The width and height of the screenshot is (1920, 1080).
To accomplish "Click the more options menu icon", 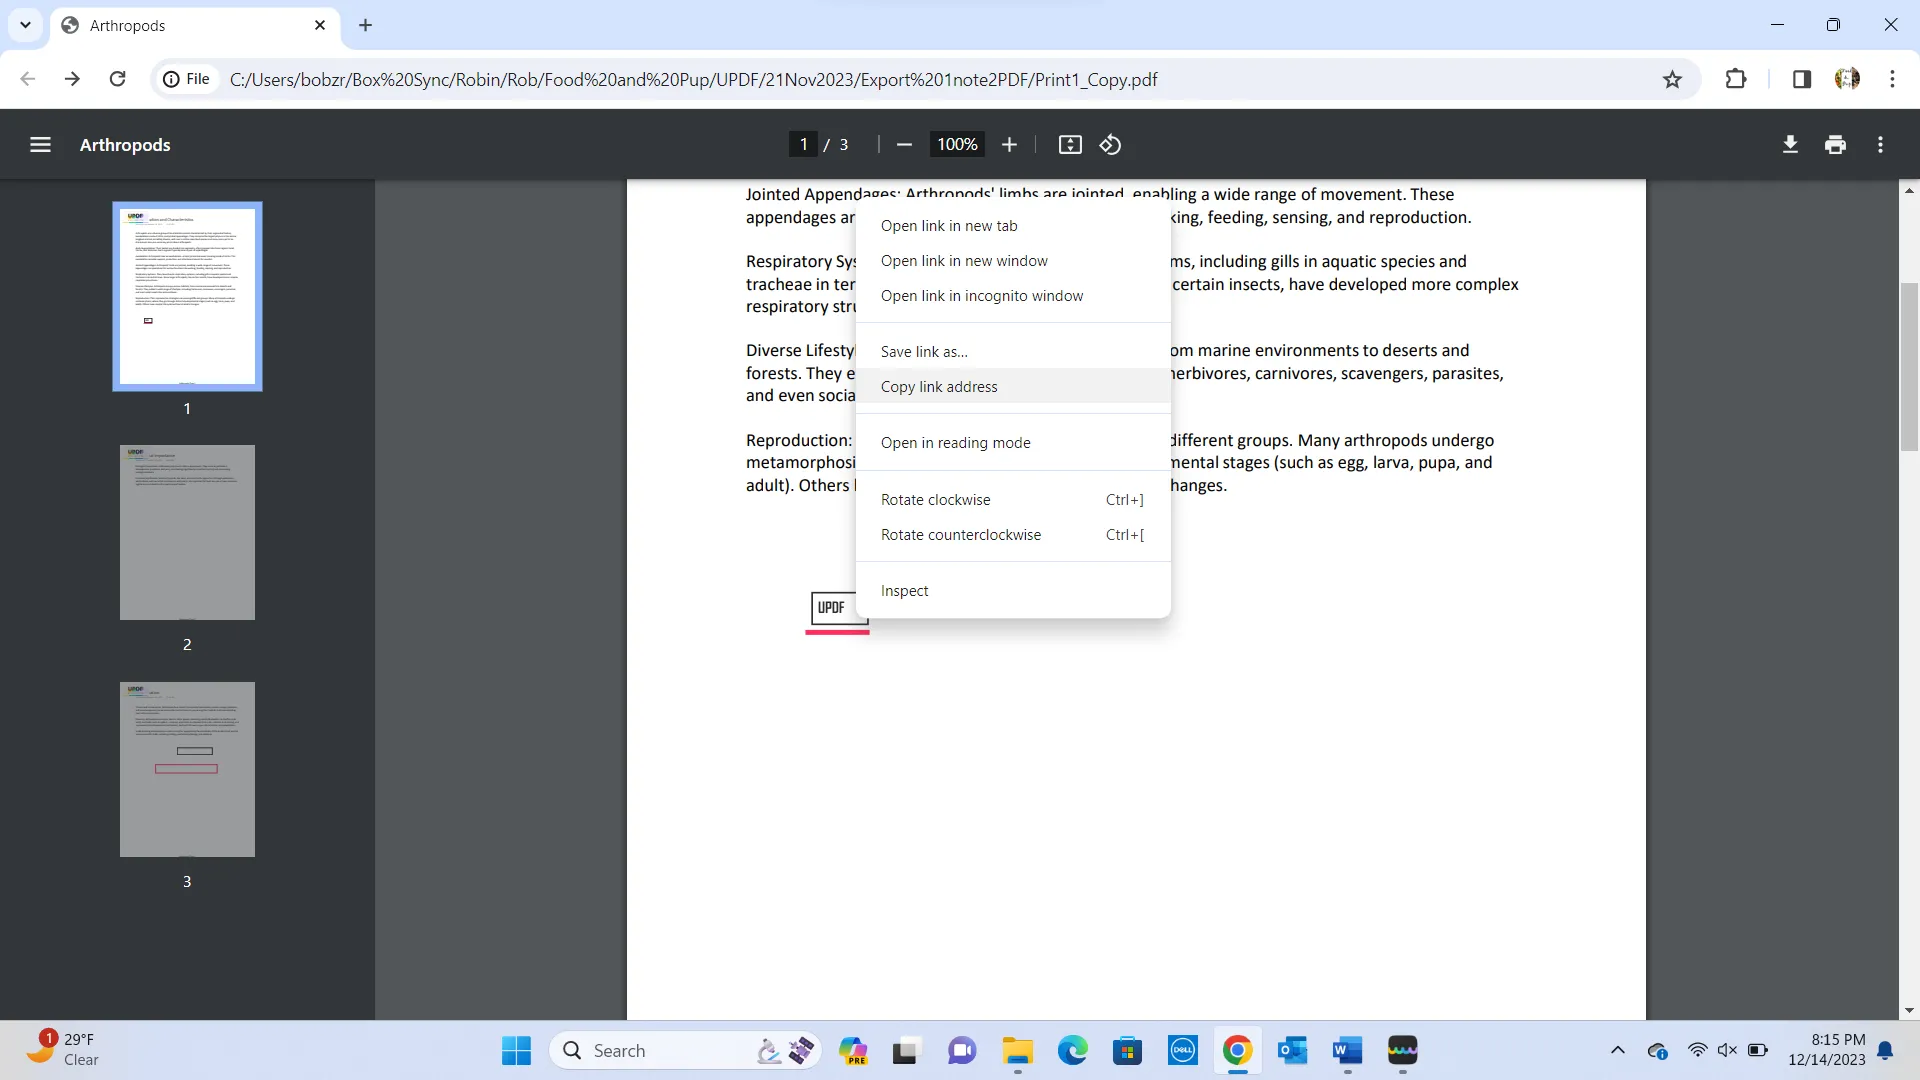I will pos(1880,145).
